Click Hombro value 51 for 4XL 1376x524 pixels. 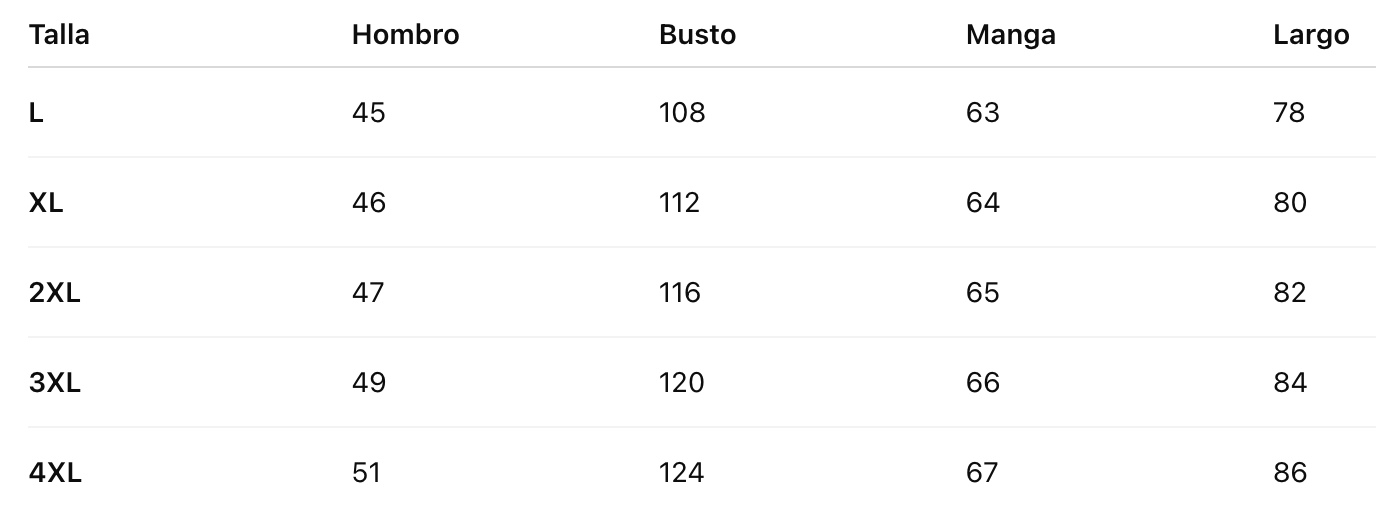point(366,473)
